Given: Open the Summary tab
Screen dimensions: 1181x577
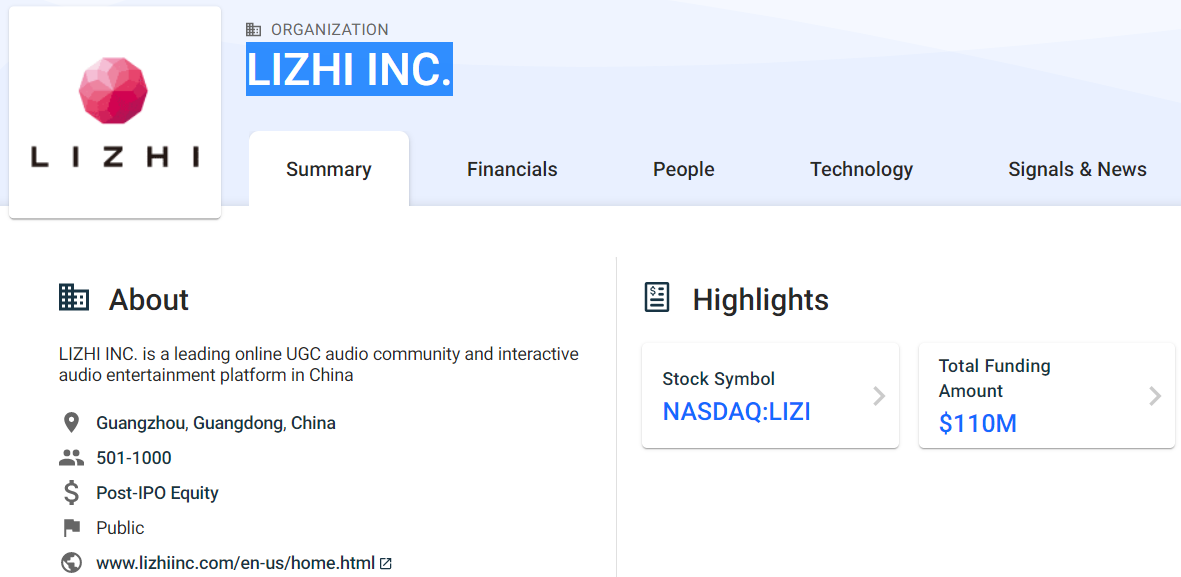Looking at the screenshot, I should pos(328,169).
